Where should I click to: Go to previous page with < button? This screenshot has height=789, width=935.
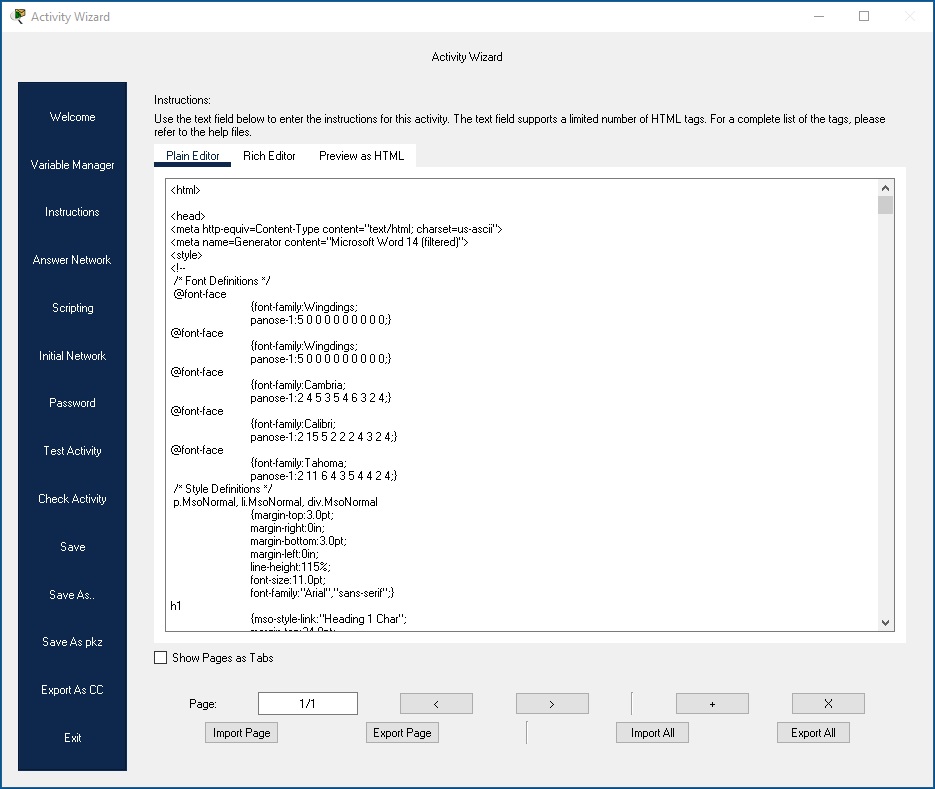(x=436, y=704)
